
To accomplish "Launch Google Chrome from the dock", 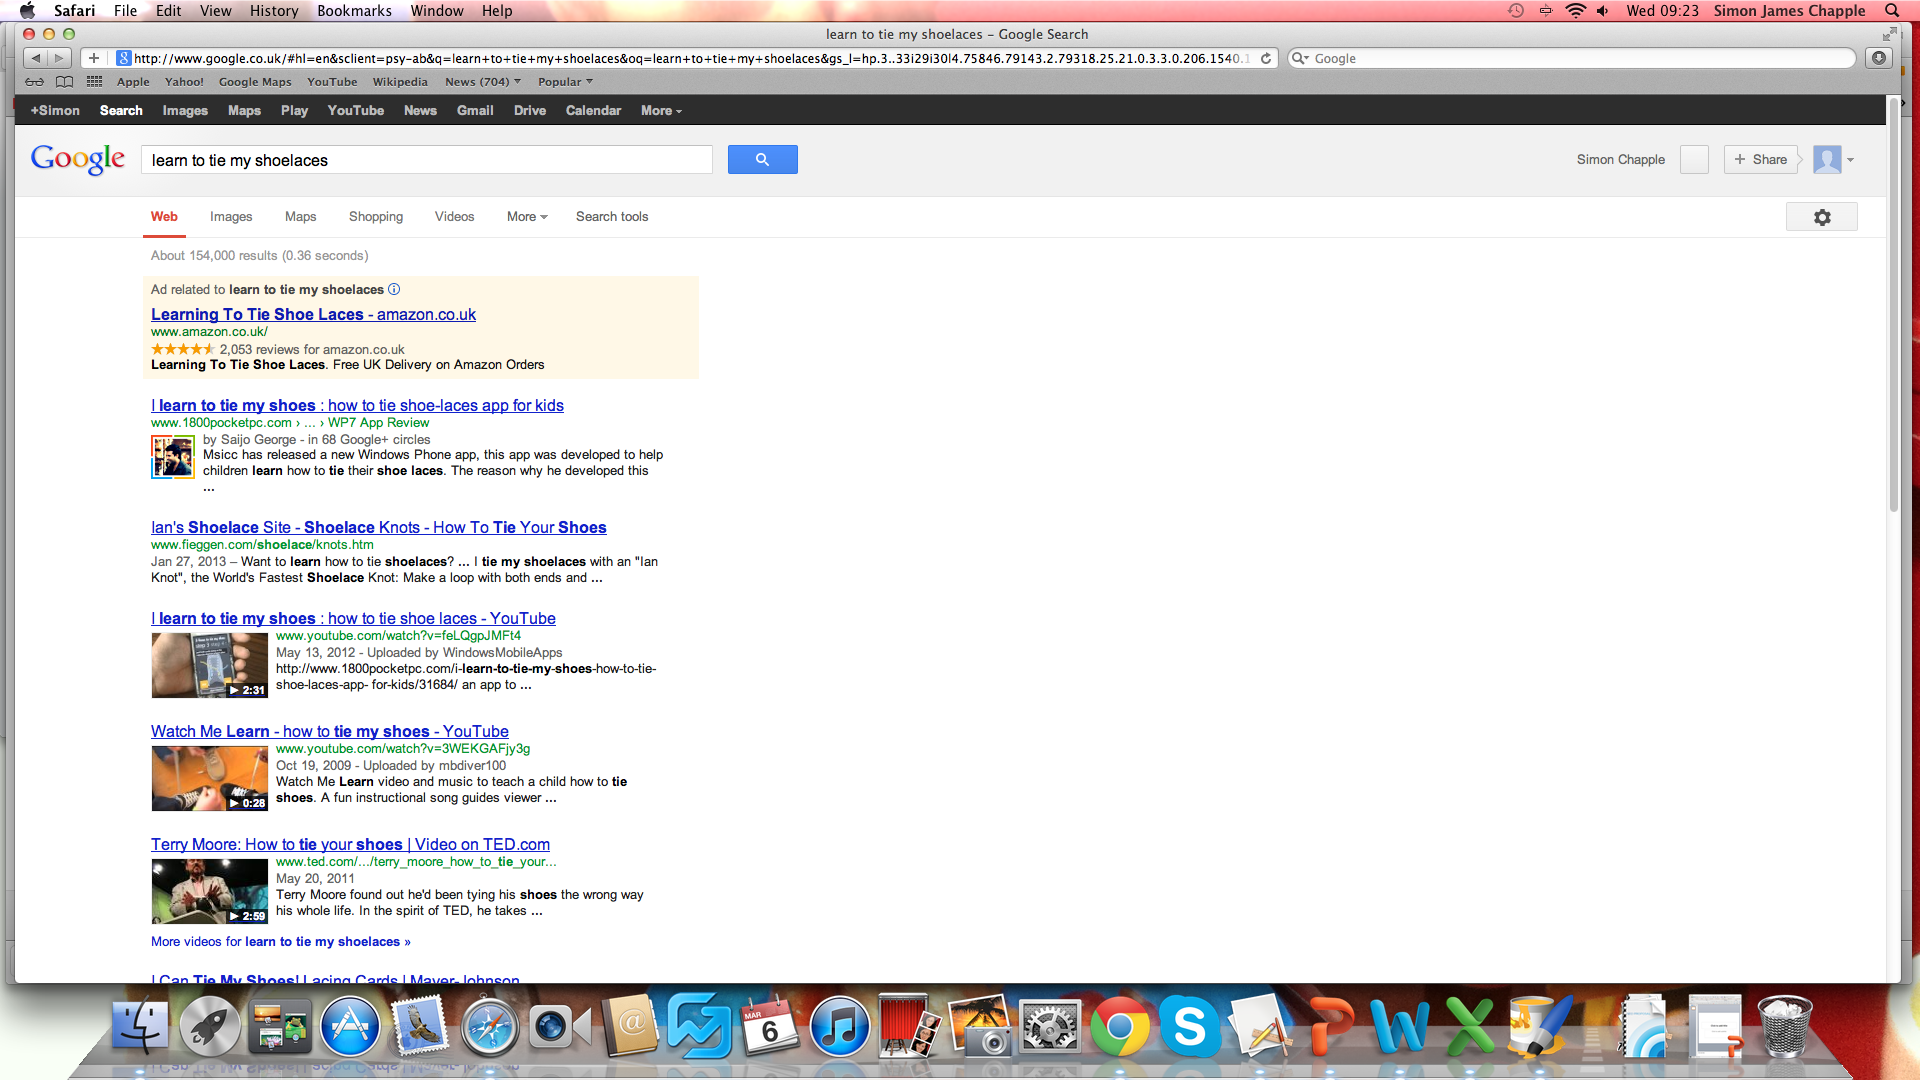I will (x=1119, y=1027).
